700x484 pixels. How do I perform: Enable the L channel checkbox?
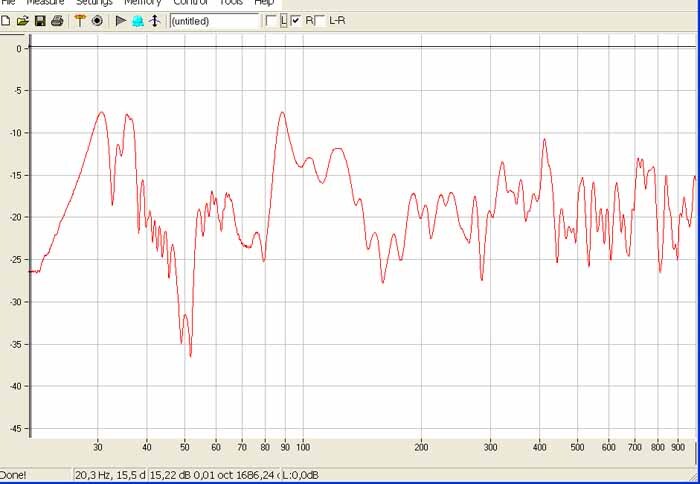click(271, 21)
